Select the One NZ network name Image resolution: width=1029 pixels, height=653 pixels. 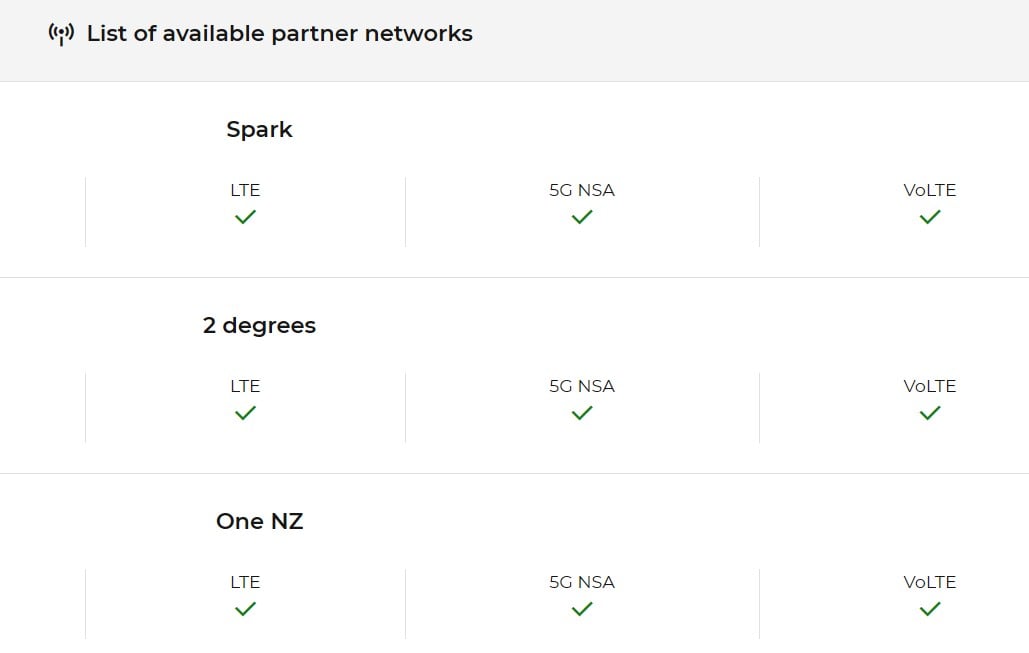pyautogui.click(x=259, y=522)
